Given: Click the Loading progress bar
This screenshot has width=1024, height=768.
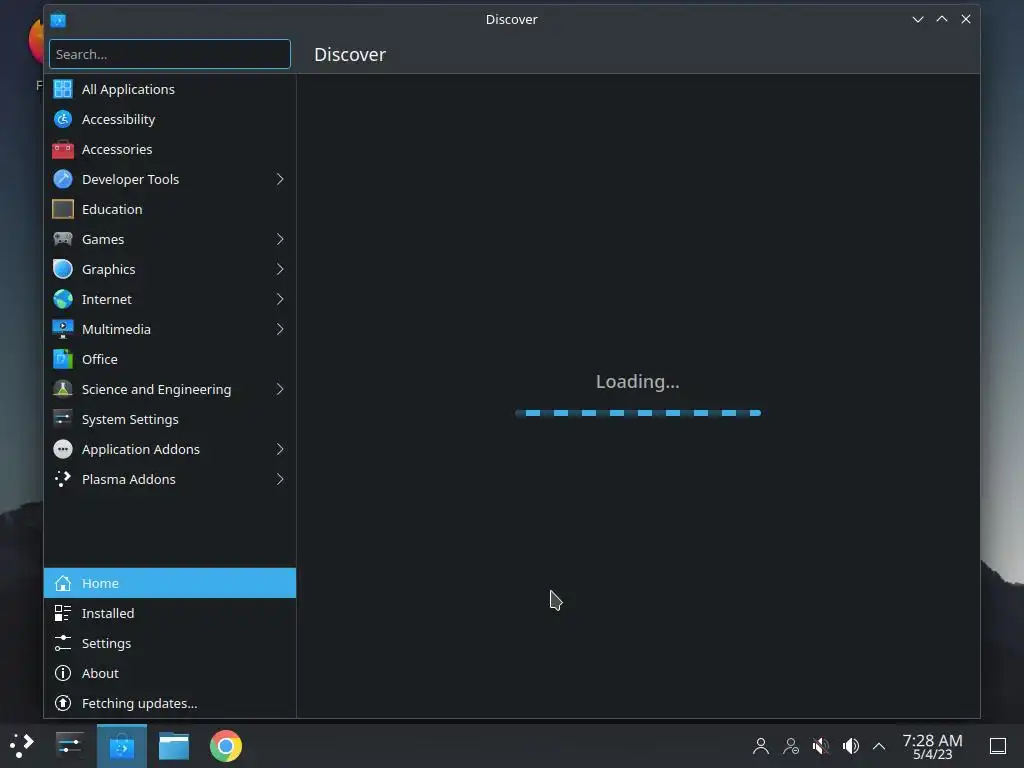Looking at the screenshot, I should tap(638, 413).
